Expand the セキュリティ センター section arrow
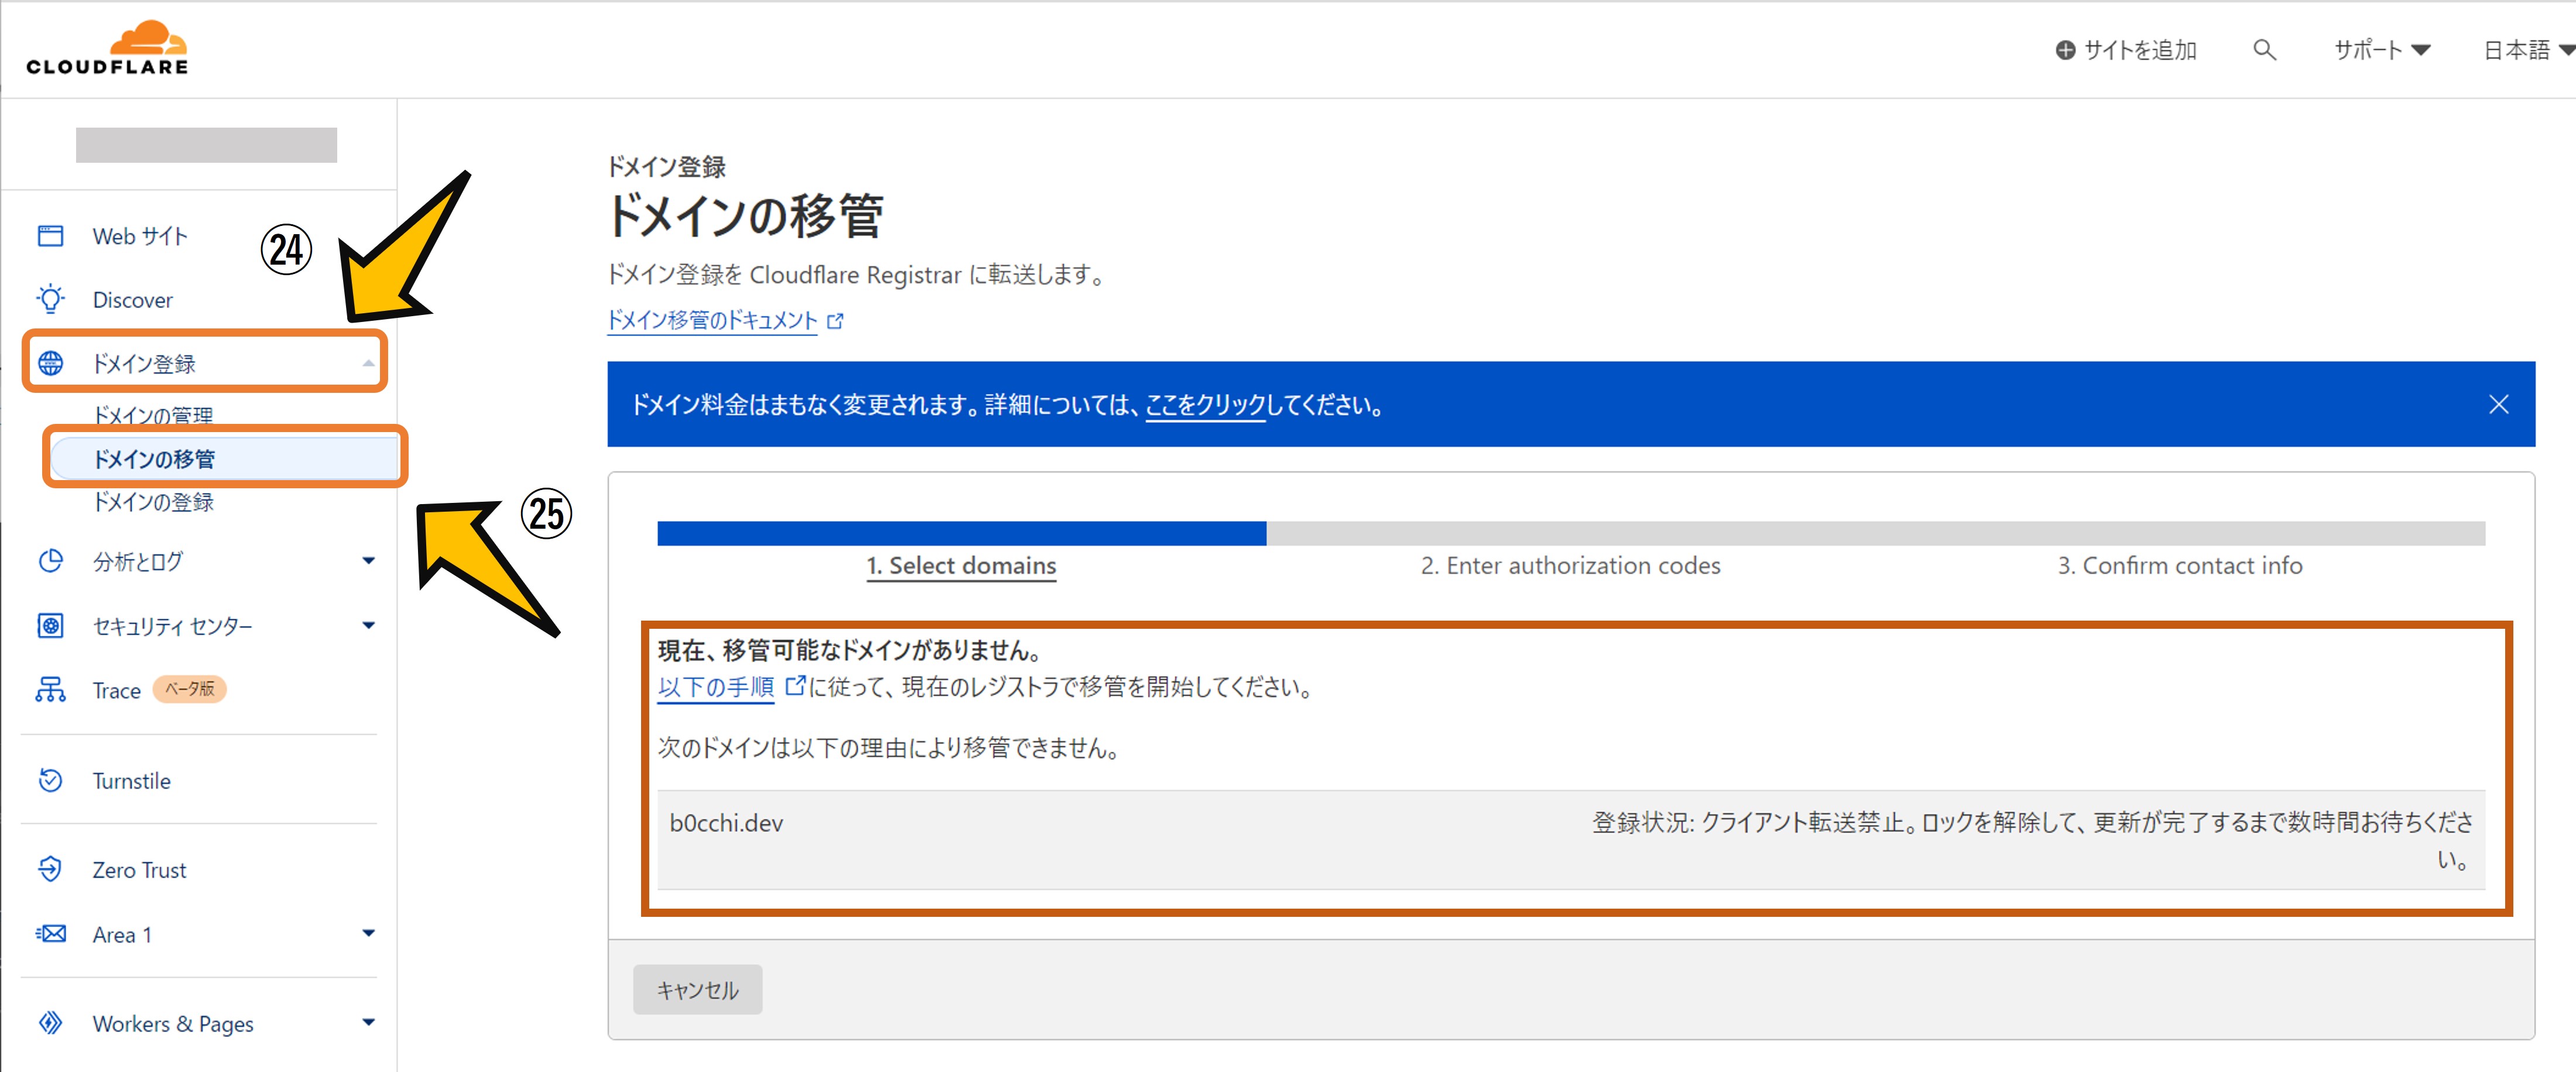Image resolution: width=2576 pixels, height=1072 pixels. [368, 626]
